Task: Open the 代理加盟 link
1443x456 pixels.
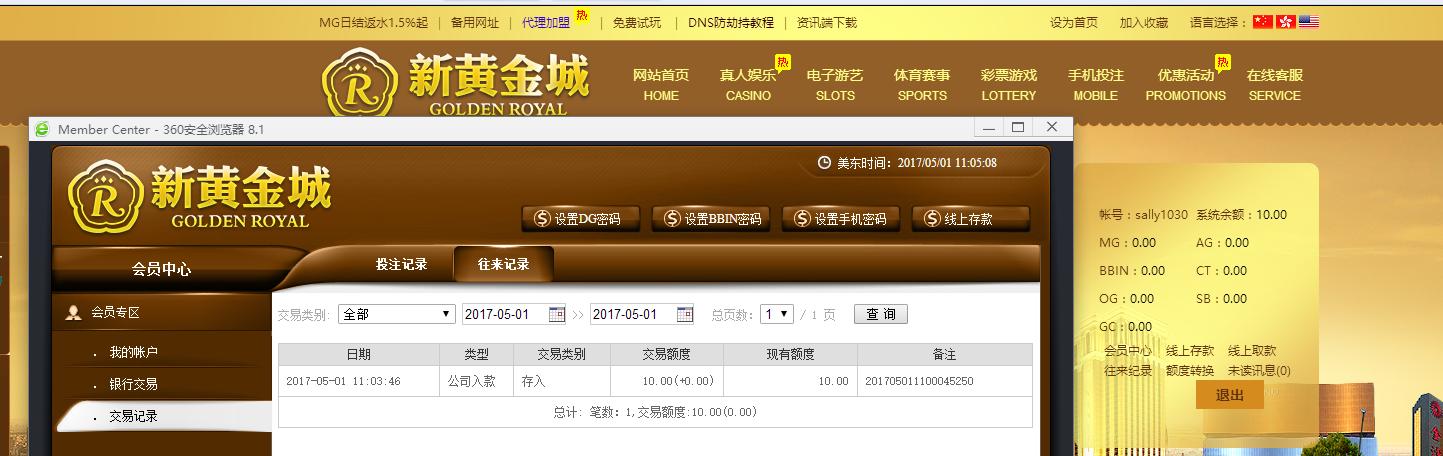Action: tap(546, 22)
